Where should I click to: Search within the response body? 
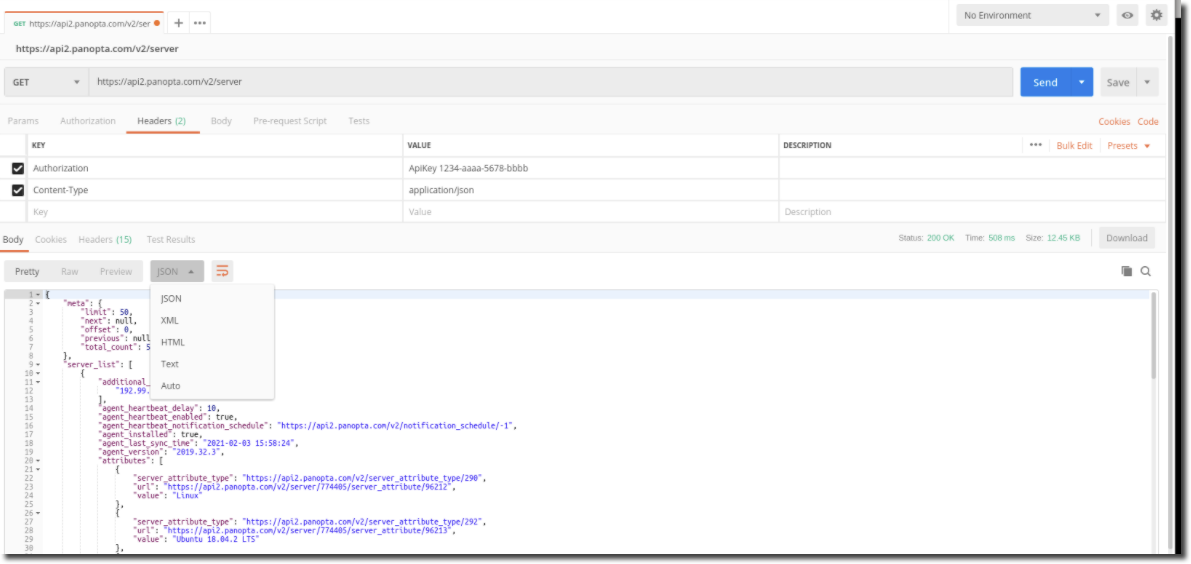1146,271
